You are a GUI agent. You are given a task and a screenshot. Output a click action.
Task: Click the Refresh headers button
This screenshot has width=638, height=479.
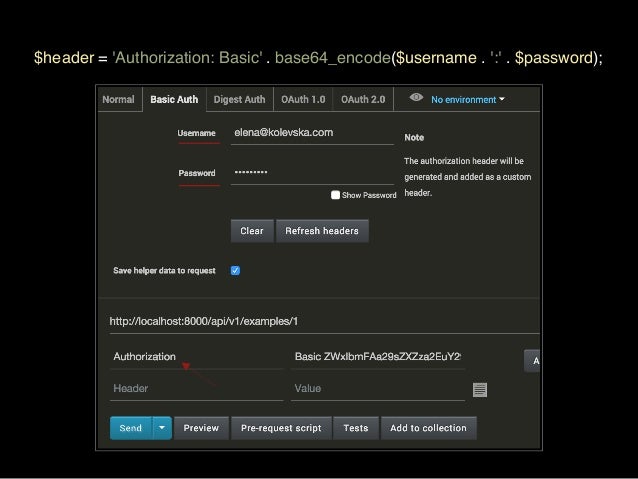pyautogui.click(x=321, y=231)
